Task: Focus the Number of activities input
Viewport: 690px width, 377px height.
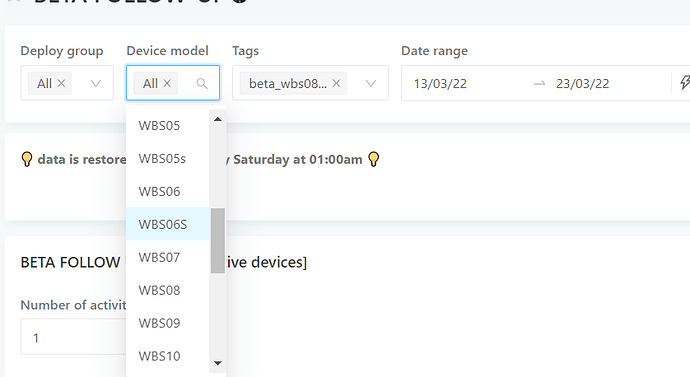Action: [x=73, y=337]
